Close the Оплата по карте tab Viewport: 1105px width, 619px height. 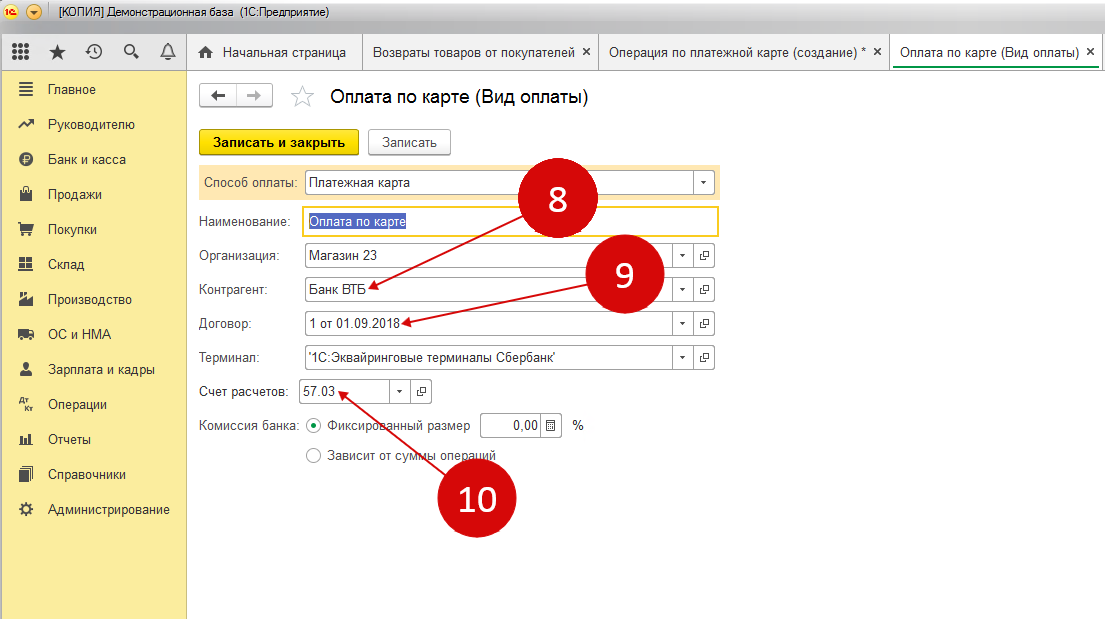[x=1090, y=51]
